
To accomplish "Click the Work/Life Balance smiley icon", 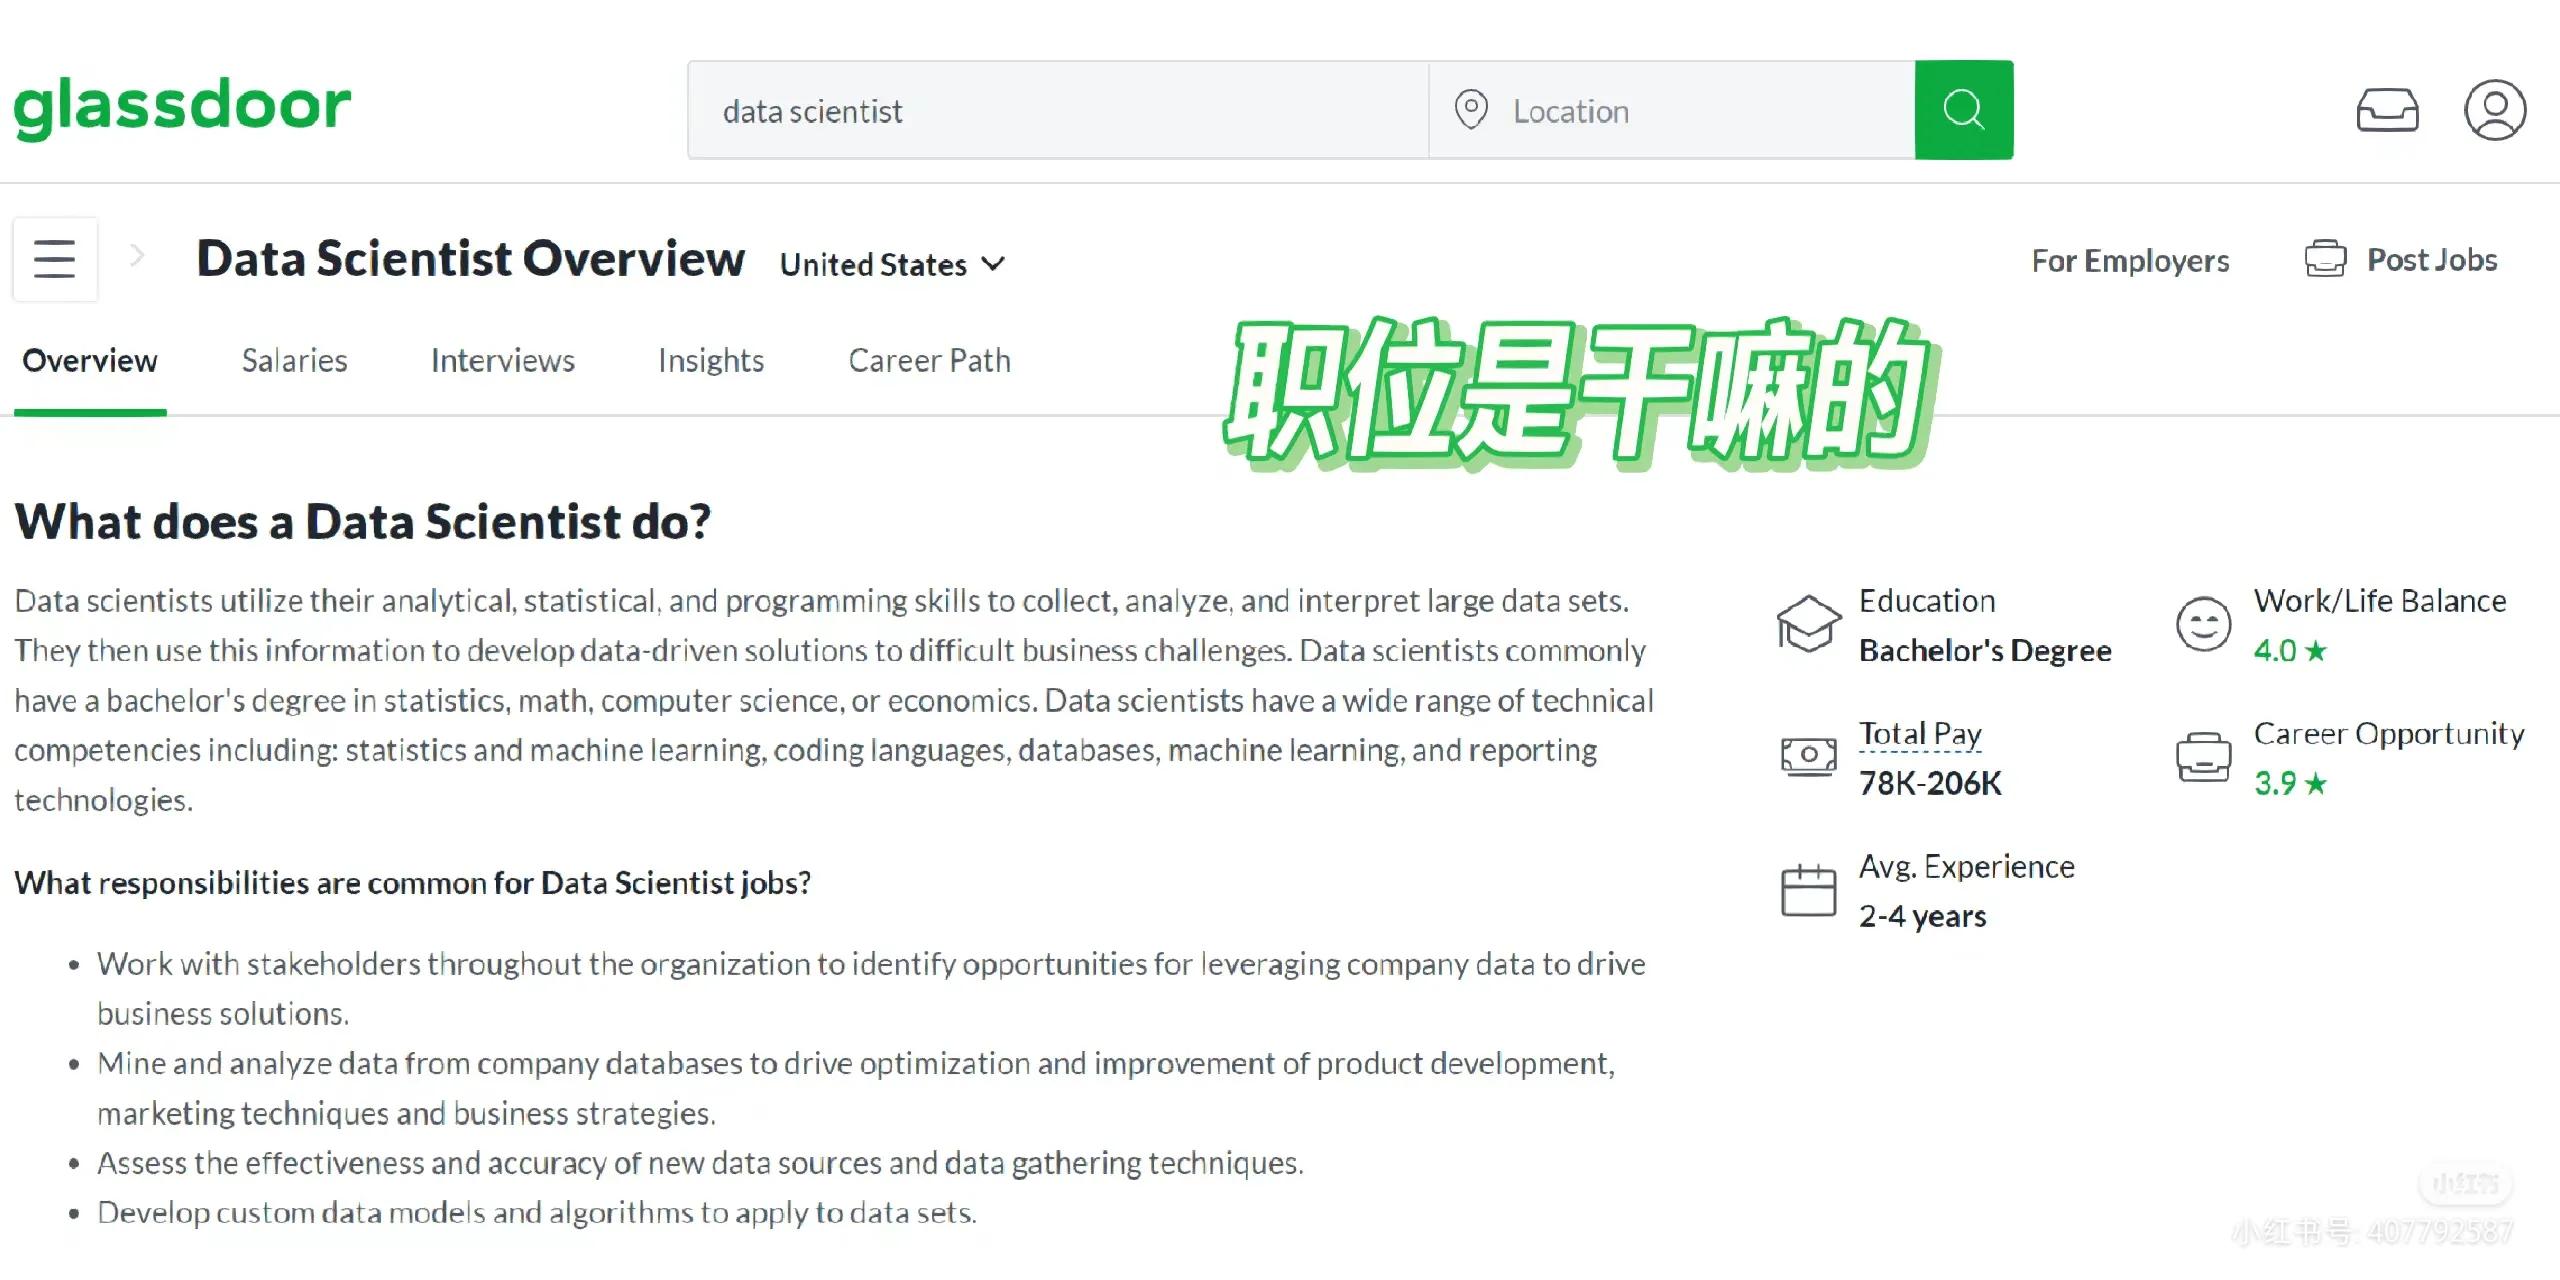I will click(2203, 624).
